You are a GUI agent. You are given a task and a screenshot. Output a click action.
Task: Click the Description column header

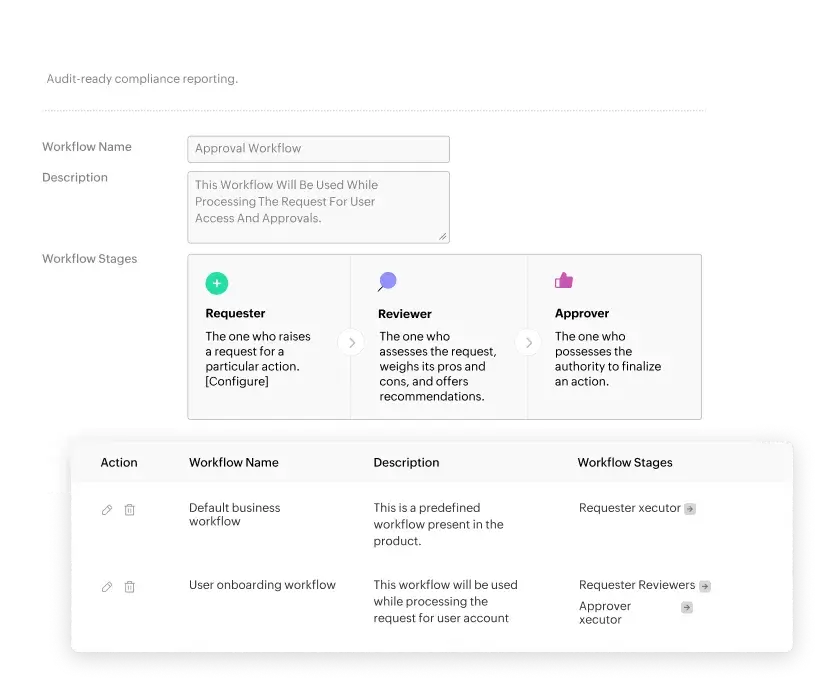click(406, 462)
